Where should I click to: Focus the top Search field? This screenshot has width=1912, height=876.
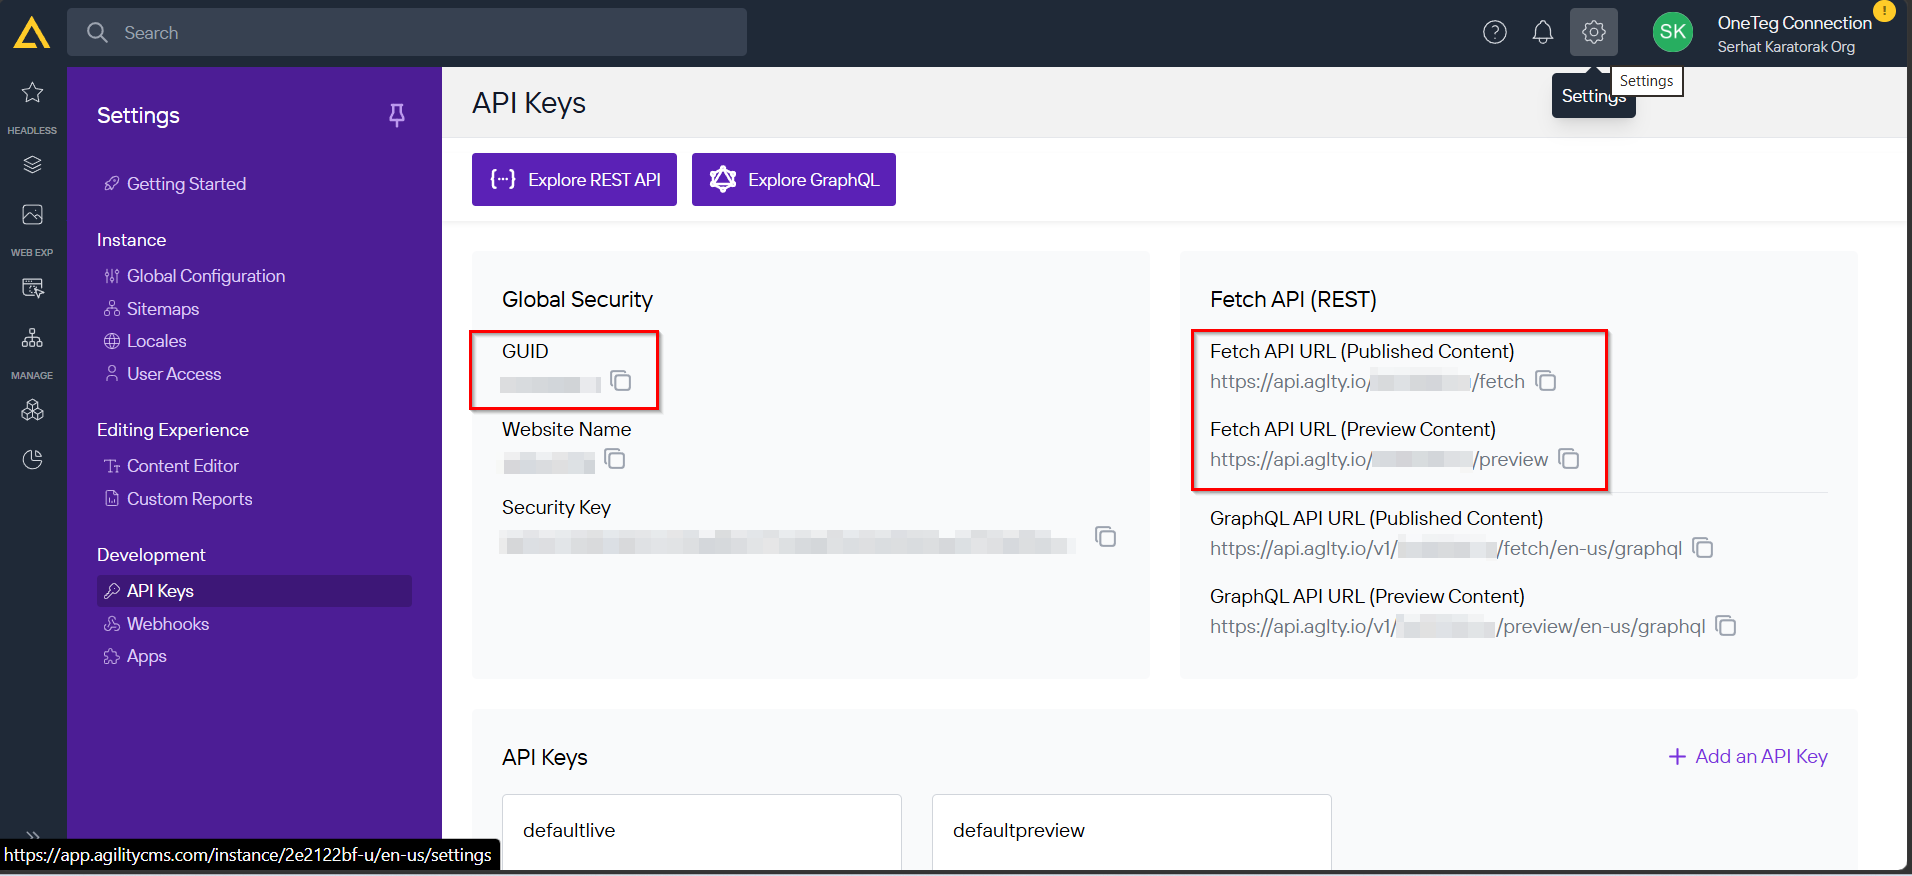407,32
